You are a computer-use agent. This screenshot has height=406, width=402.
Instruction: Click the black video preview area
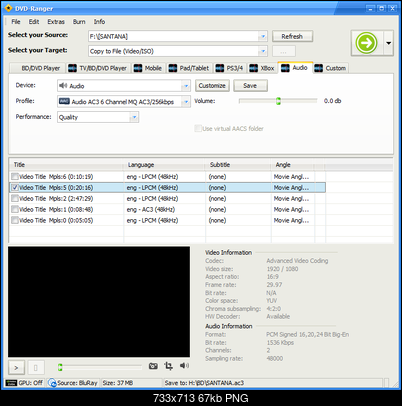coord(99,302)
